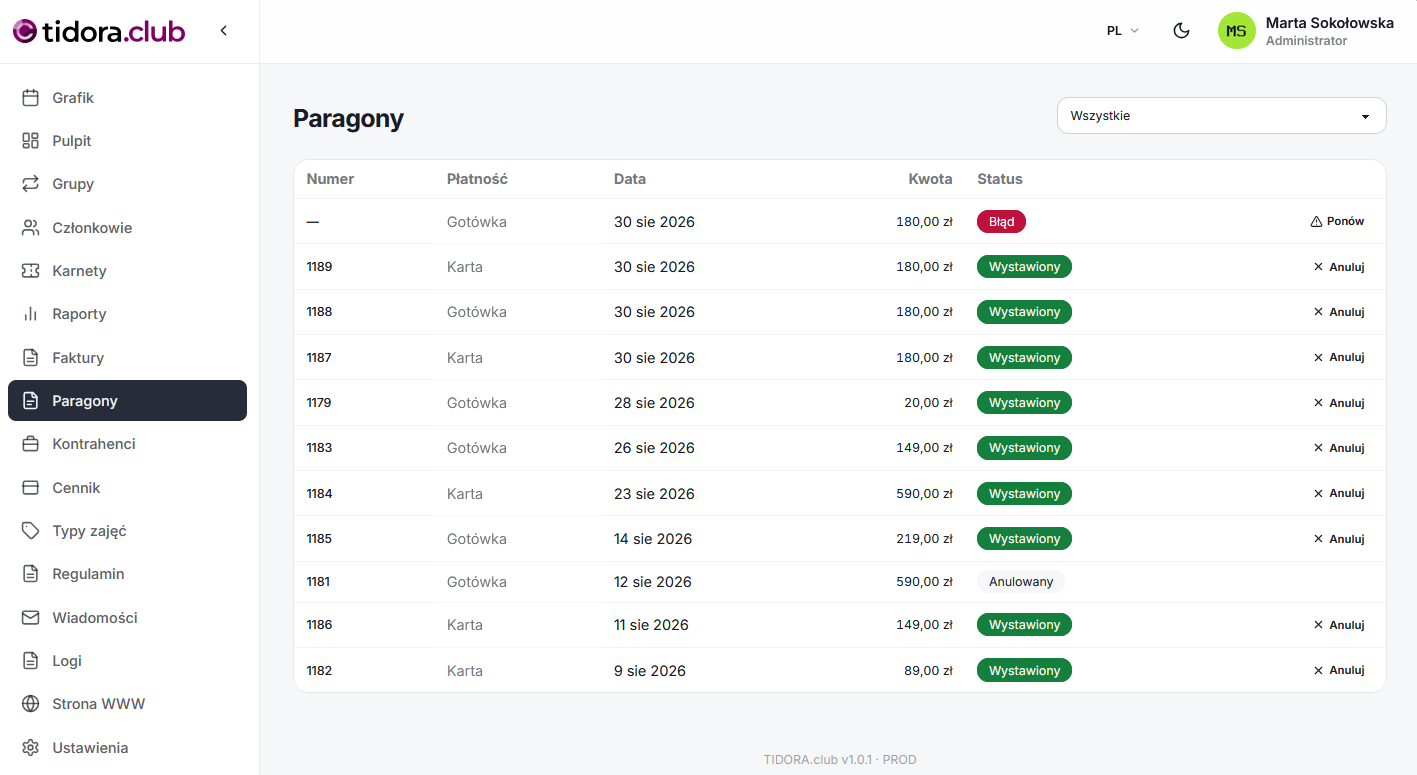Screen dimensions: 1417x775
Task: Open Ustawienia via its gear icon
Action: (31, 748)
